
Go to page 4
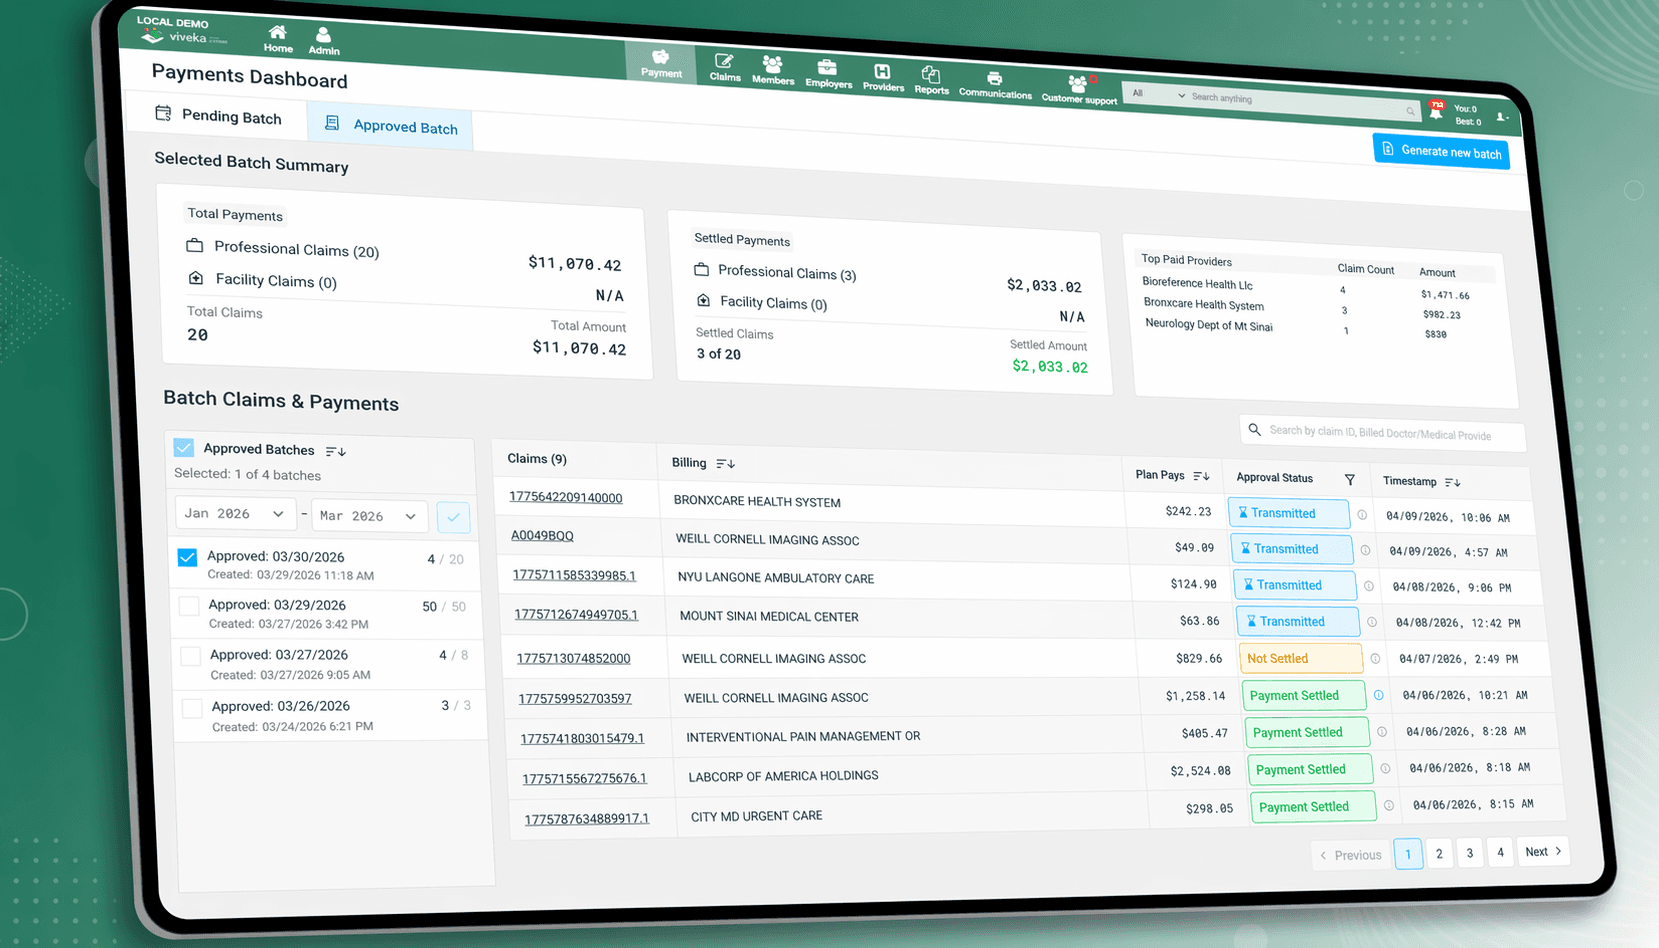[x=1500, y=852]
